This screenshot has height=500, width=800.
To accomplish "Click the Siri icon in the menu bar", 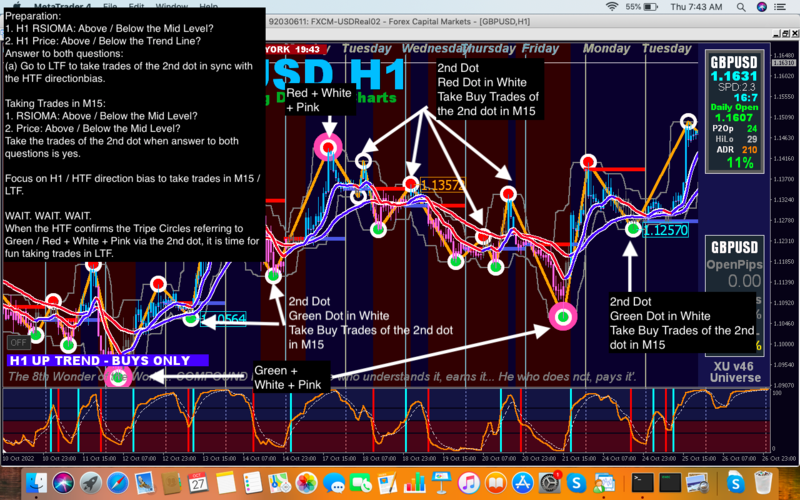I will 762,7.
